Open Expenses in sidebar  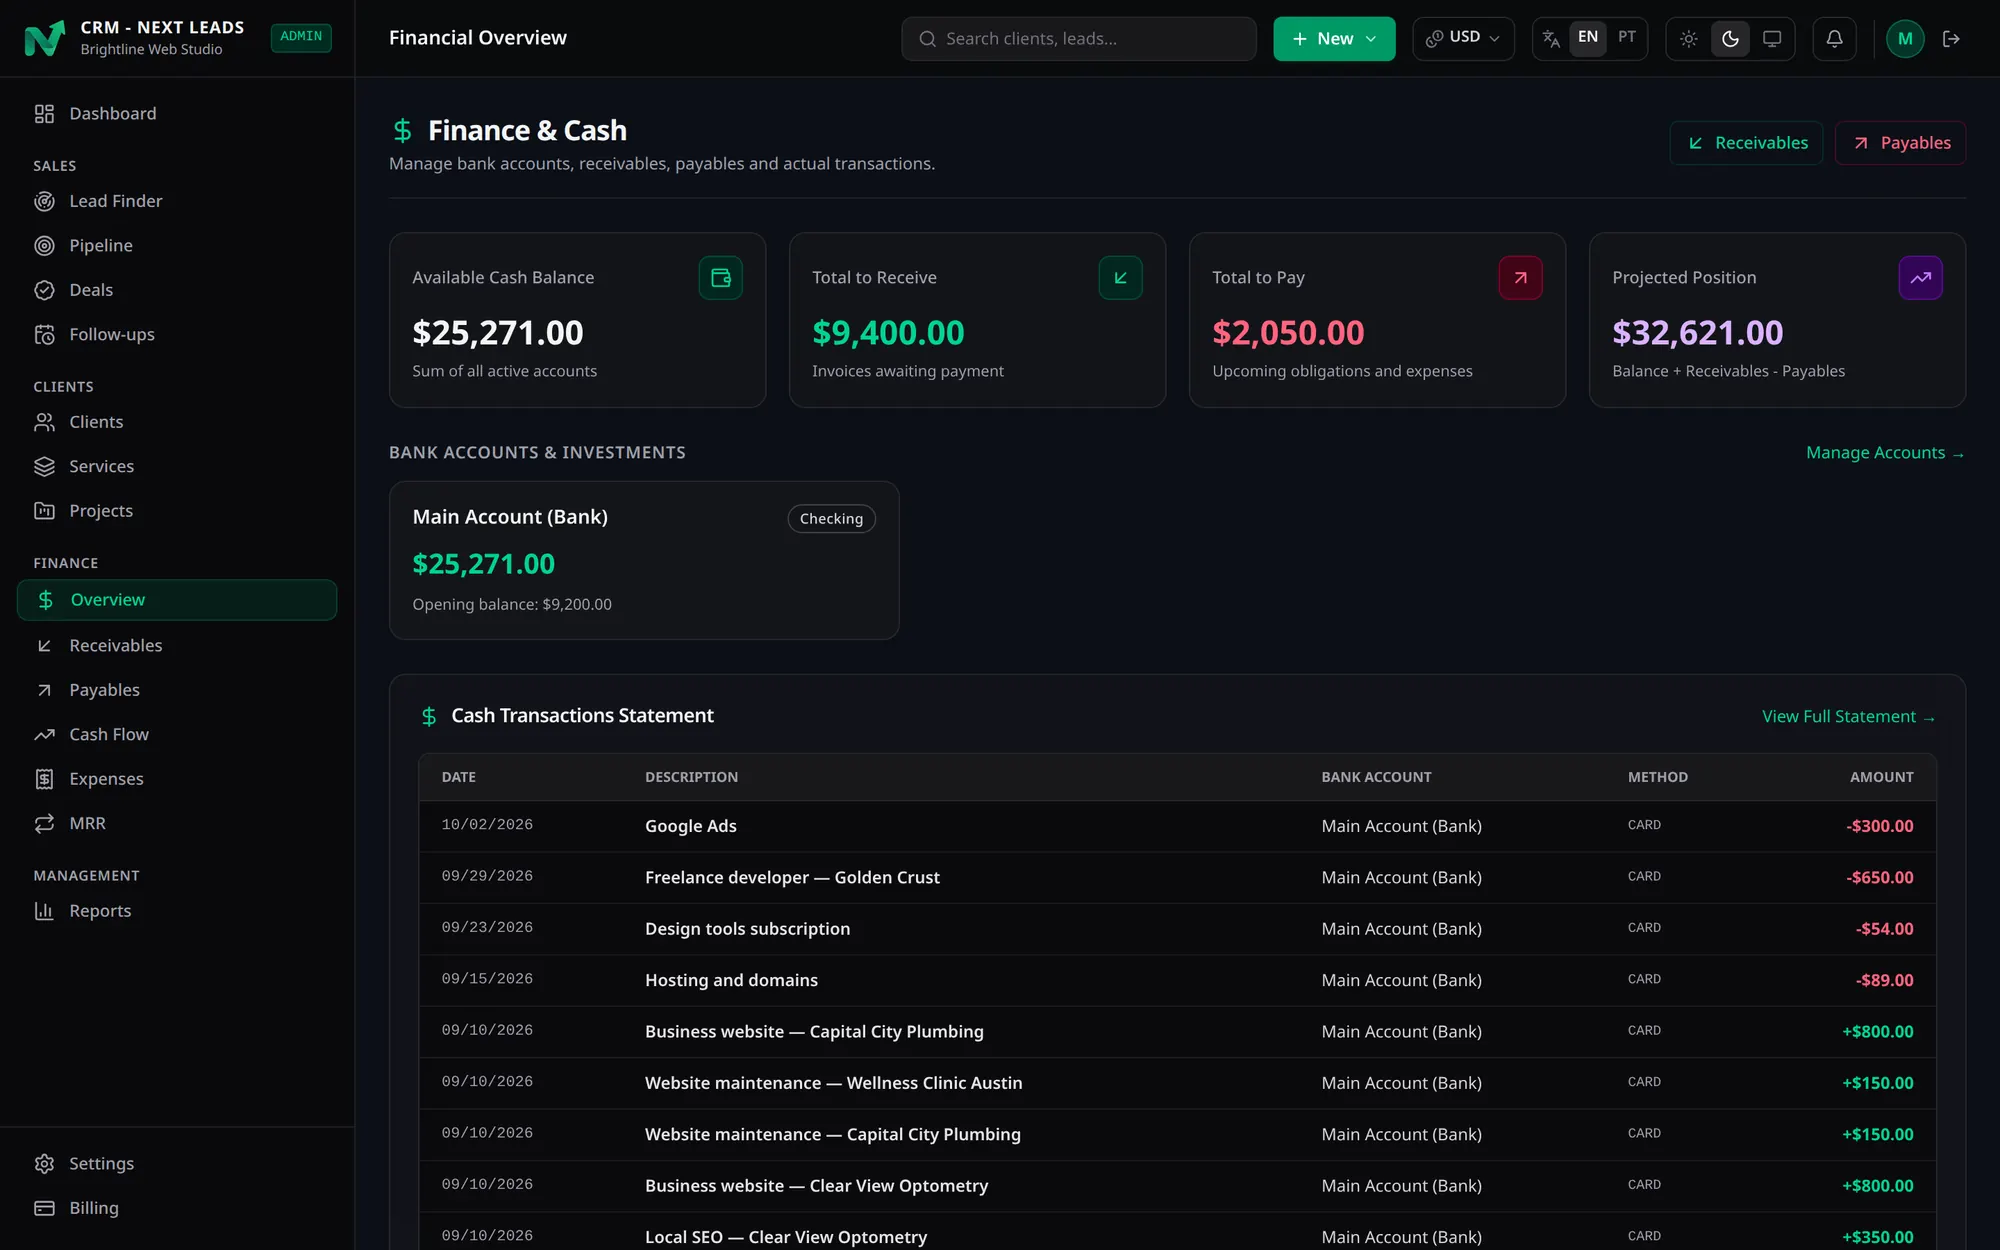[x=177, y=779]
